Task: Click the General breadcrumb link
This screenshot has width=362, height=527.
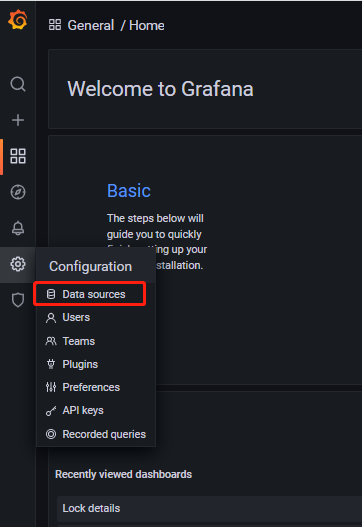Action: click(90, 26)
